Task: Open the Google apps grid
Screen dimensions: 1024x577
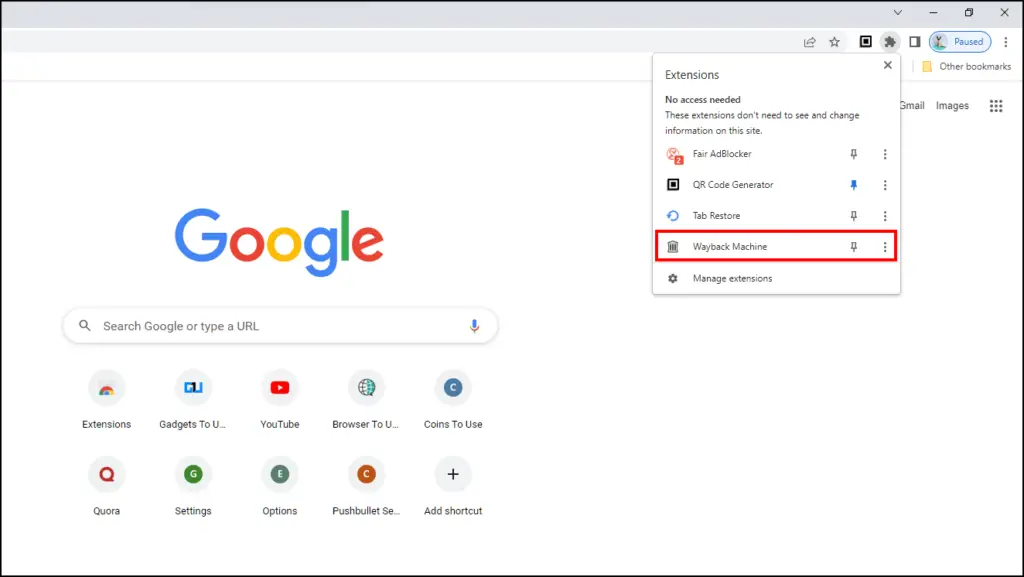Action: click(995, 106)
